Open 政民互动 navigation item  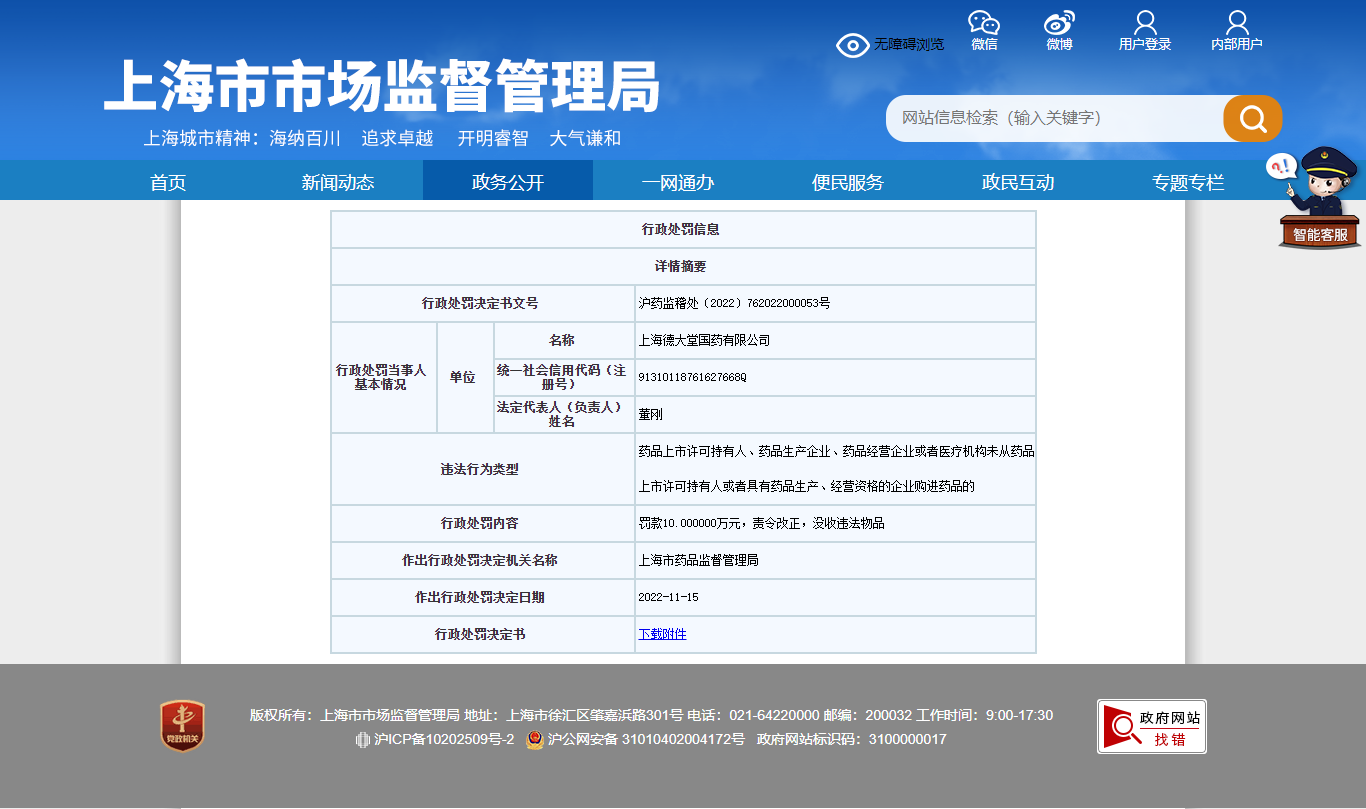click(x=1018, y=182)
